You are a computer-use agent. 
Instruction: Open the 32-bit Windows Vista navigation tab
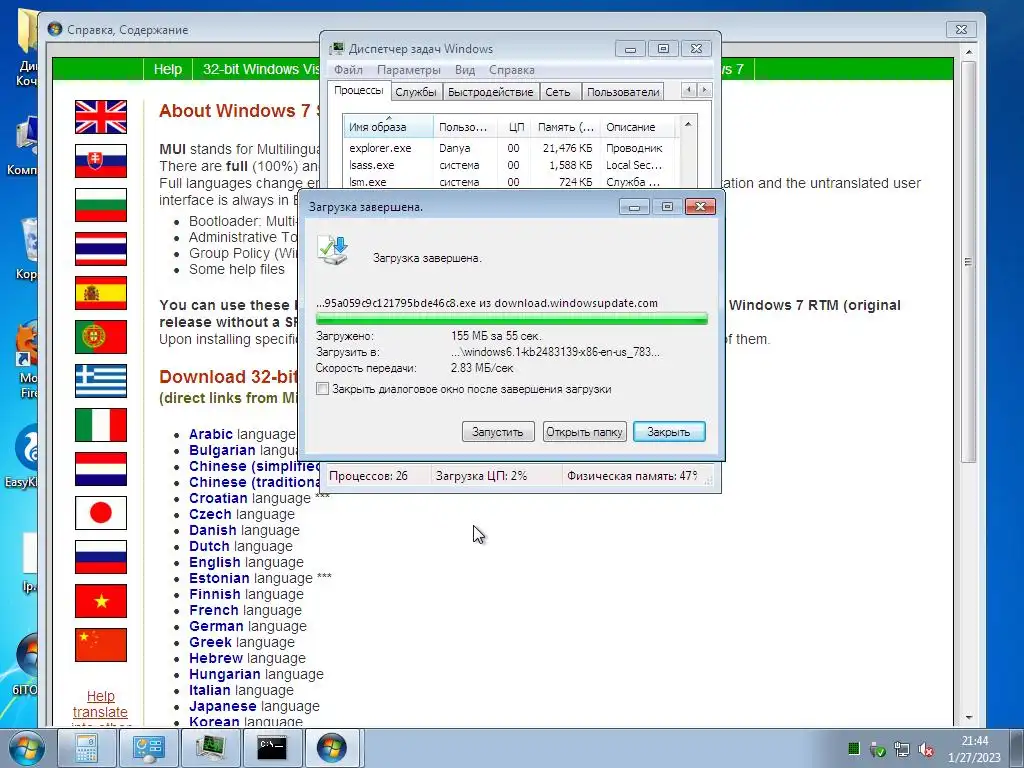pos(261,69)
